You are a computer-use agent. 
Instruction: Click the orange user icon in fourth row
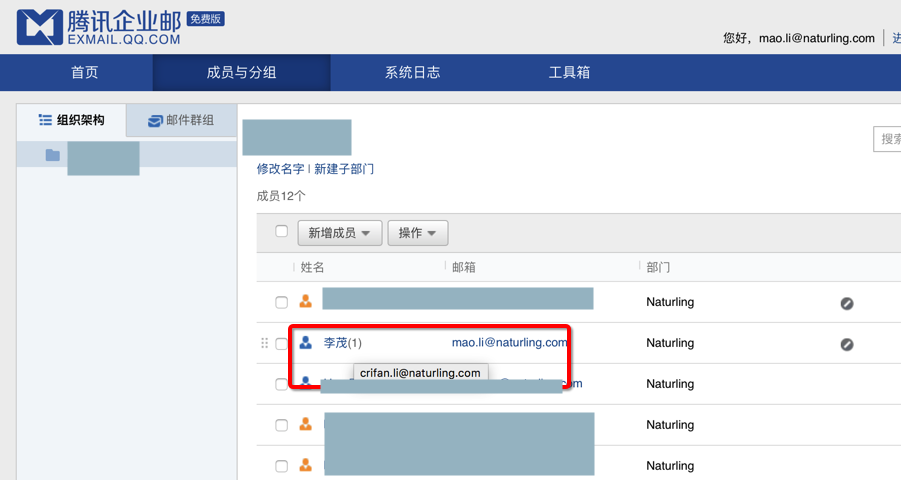306,424
